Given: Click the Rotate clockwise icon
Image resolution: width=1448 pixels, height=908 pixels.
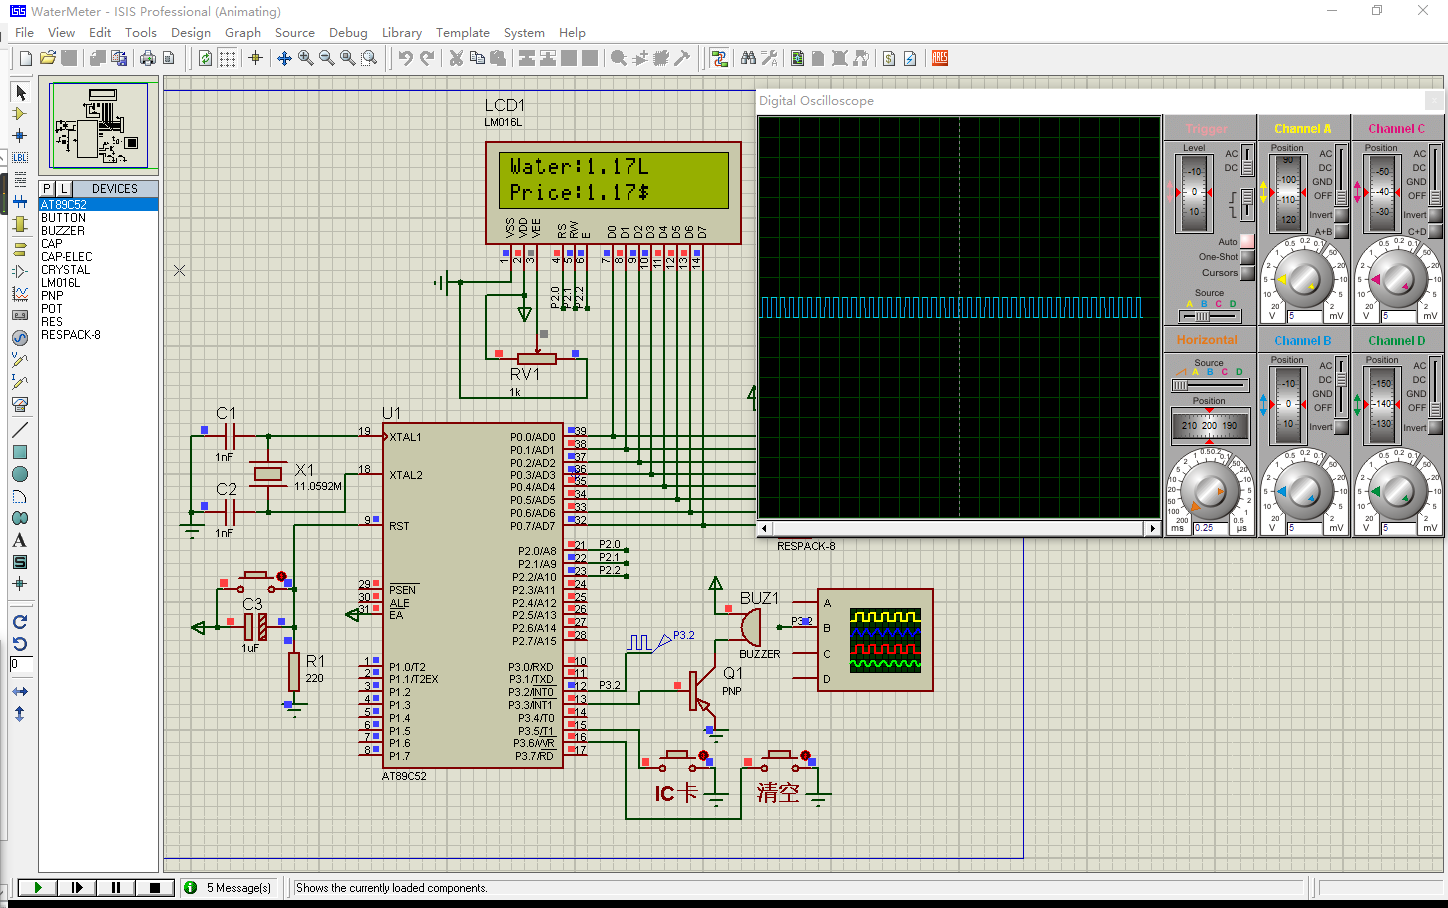Looking at the screenshot, I should [19, 622].
